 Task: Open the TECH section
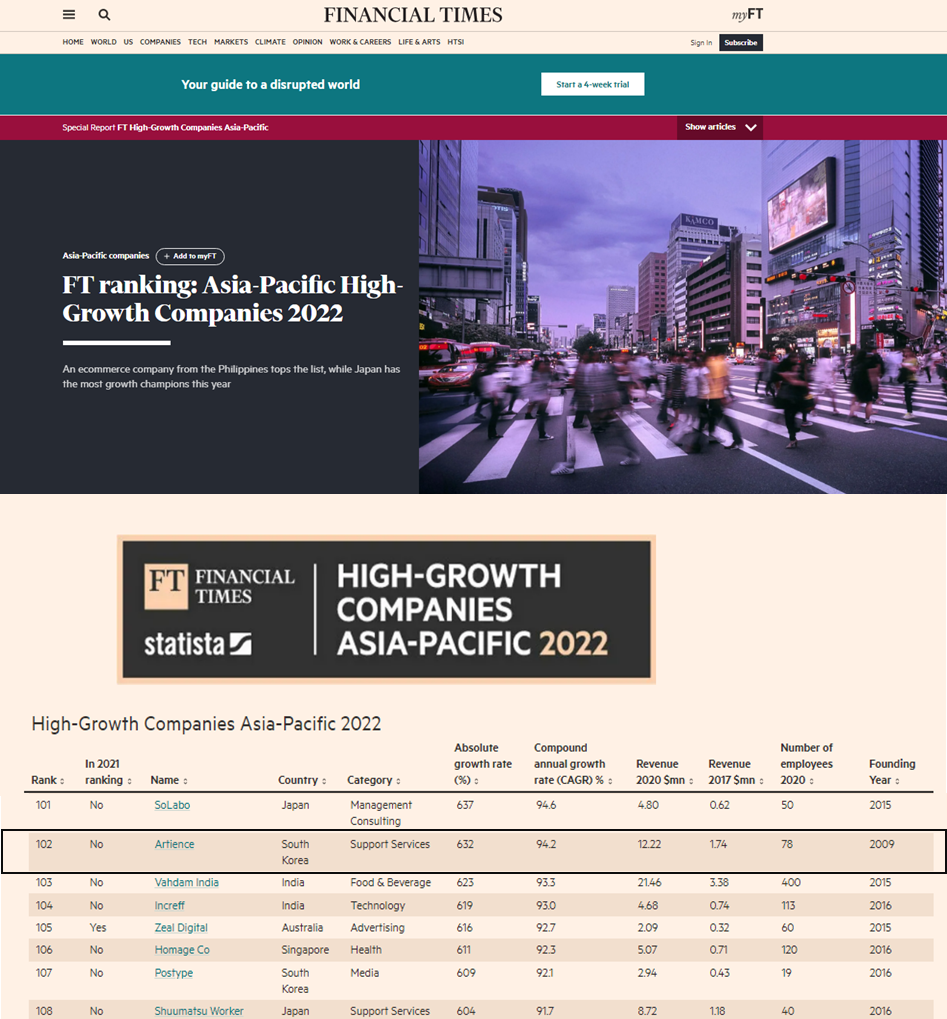[x=198, y=42]
